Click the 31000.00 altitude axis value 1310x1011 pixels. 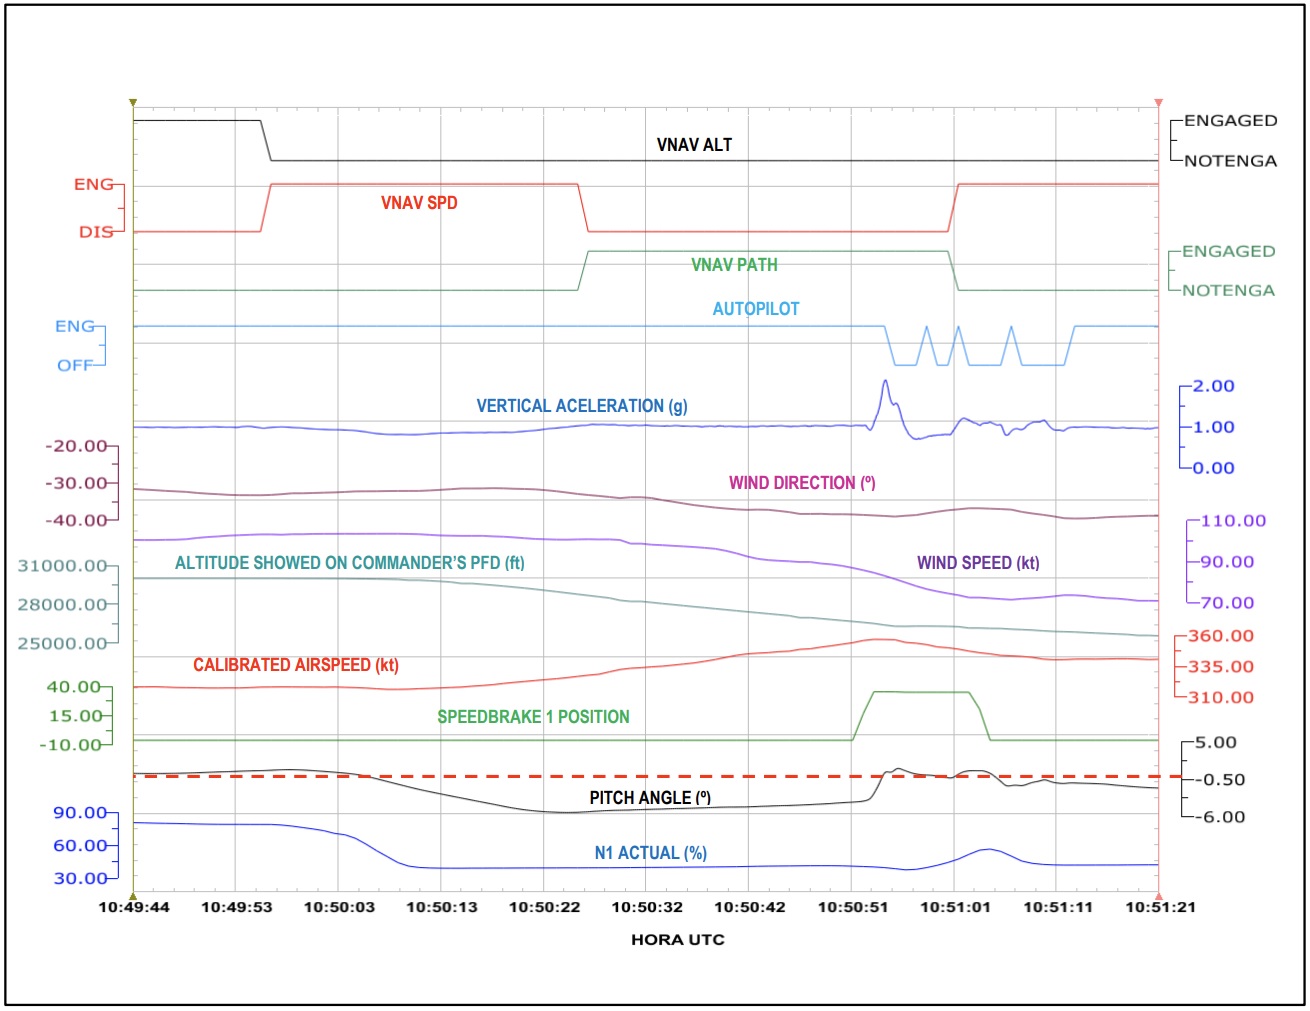click(62, 566)
